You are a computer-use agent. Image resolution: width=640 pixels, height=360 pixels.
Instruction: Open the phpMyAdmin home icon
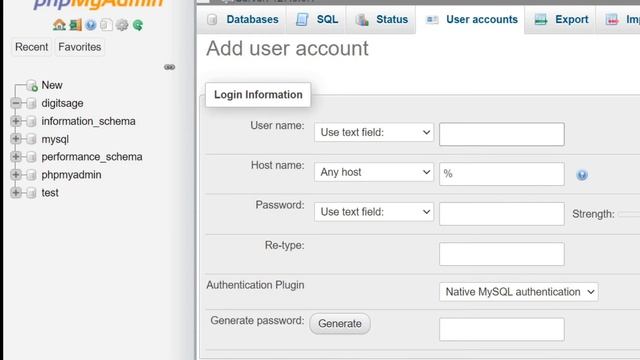(59, 25)
